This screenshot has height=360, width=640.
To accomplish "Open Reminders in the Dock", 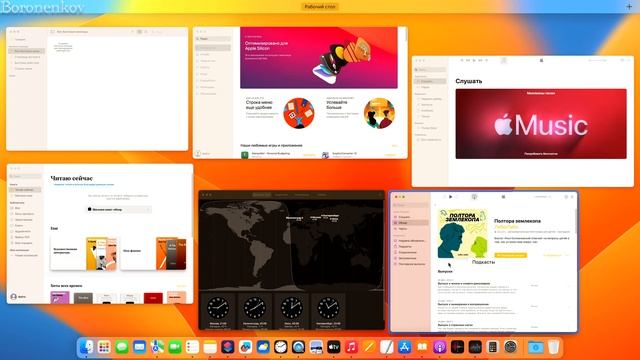I will coord(192,347).
